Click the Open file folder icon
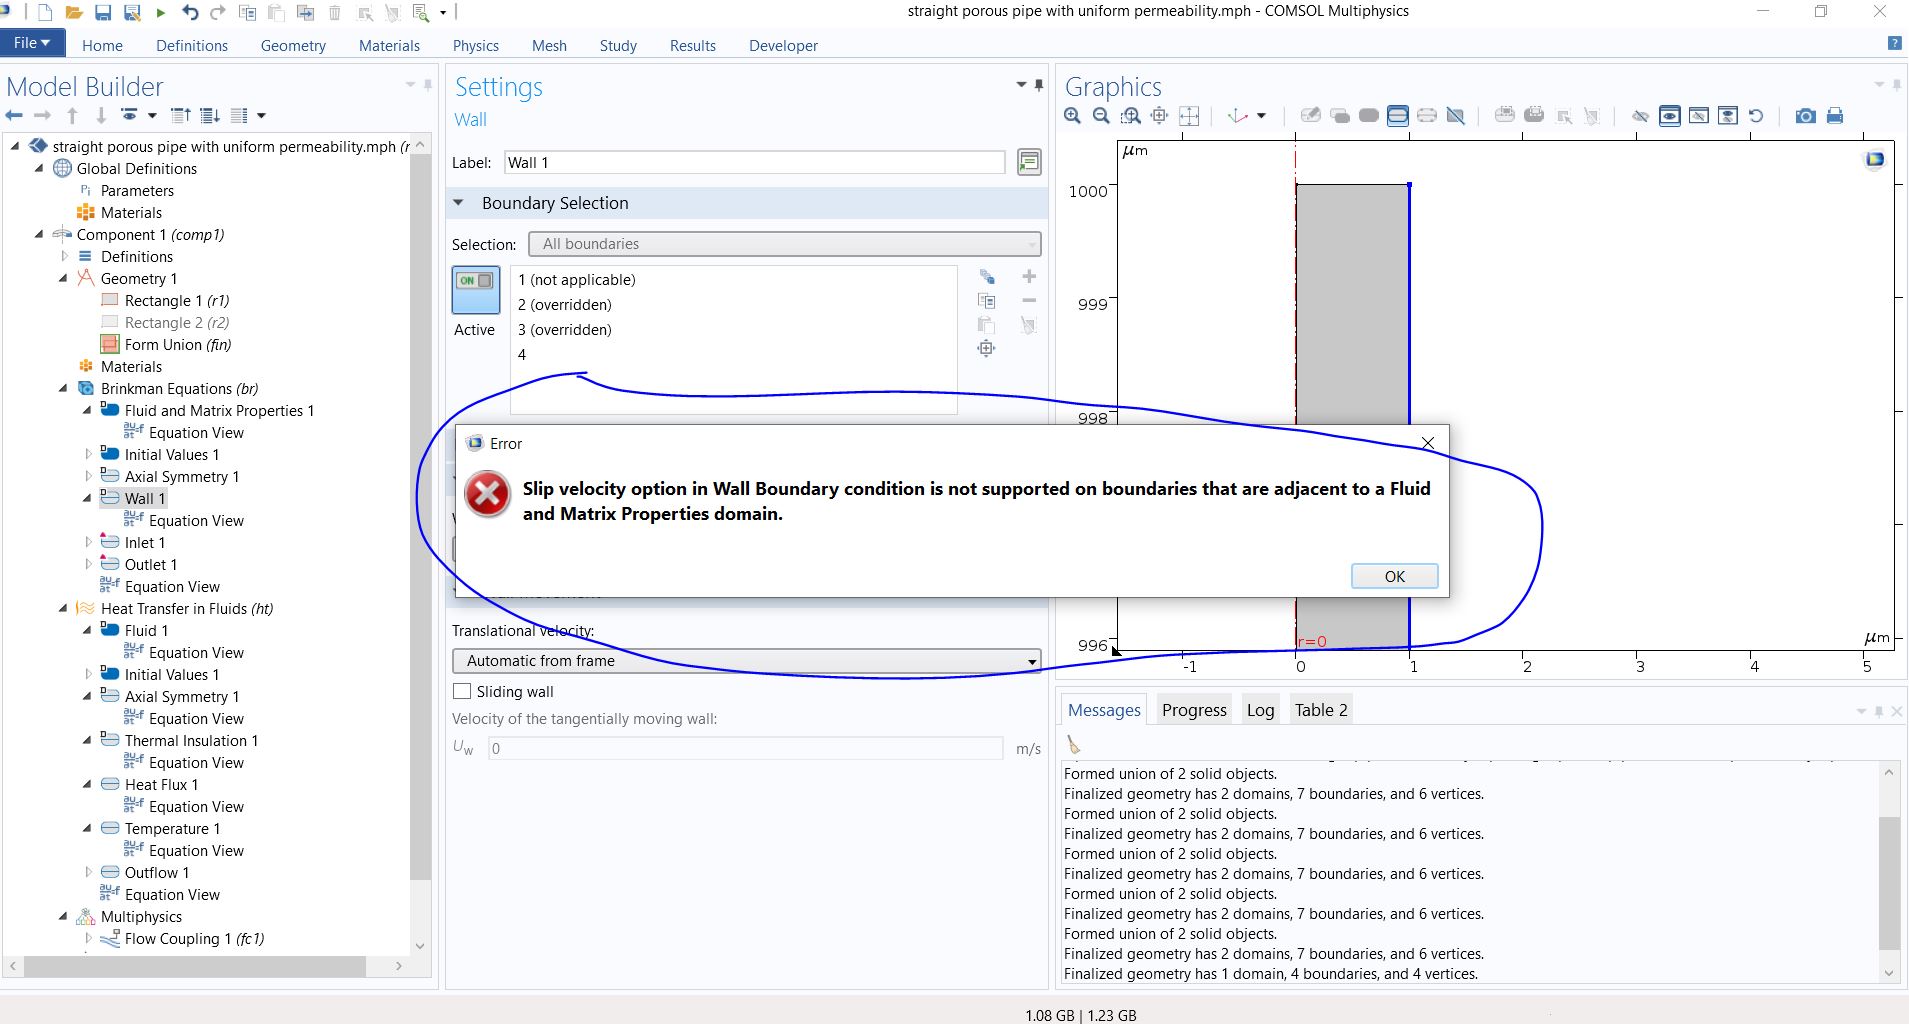The image size is (1909, 1024). pyautogui.click(x=73, y=13)
